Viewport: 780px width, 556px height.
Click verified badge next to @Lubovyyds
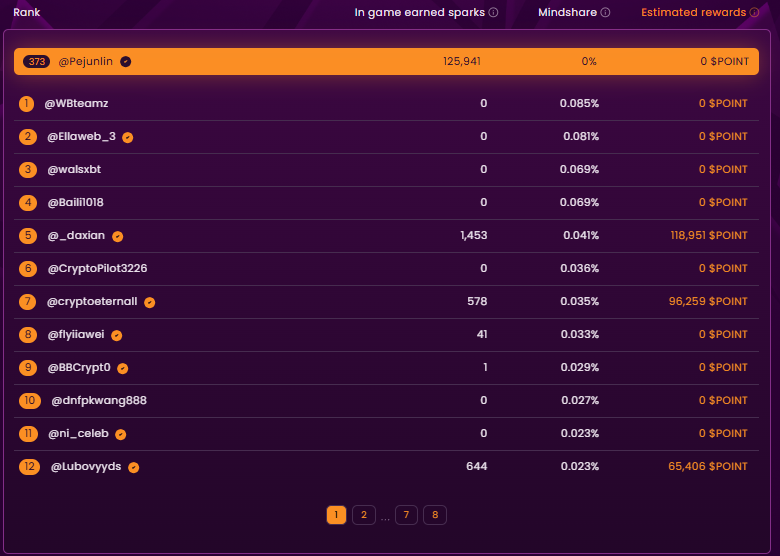coord(133,467)
